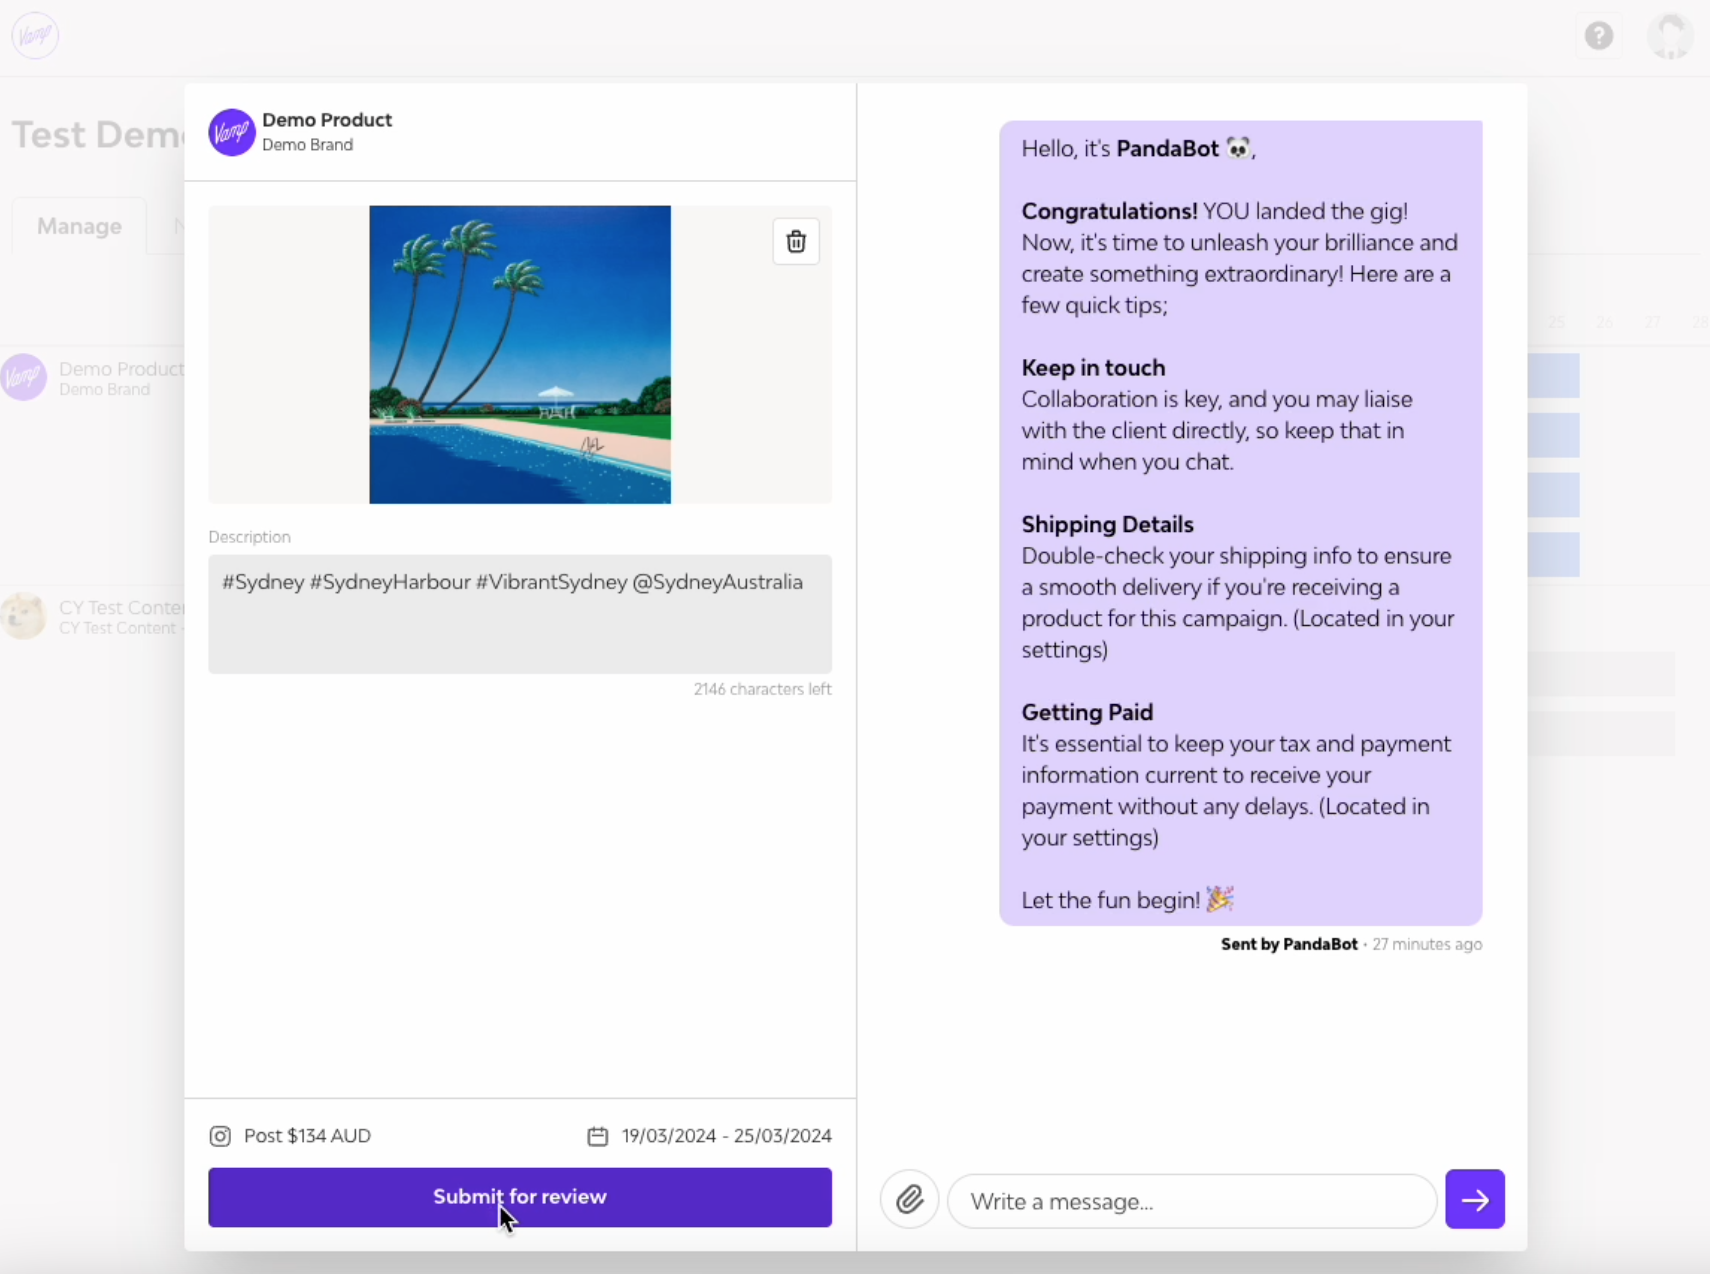
Task: Attach a file using the paperclip icon
Action: click(909, 1199)
